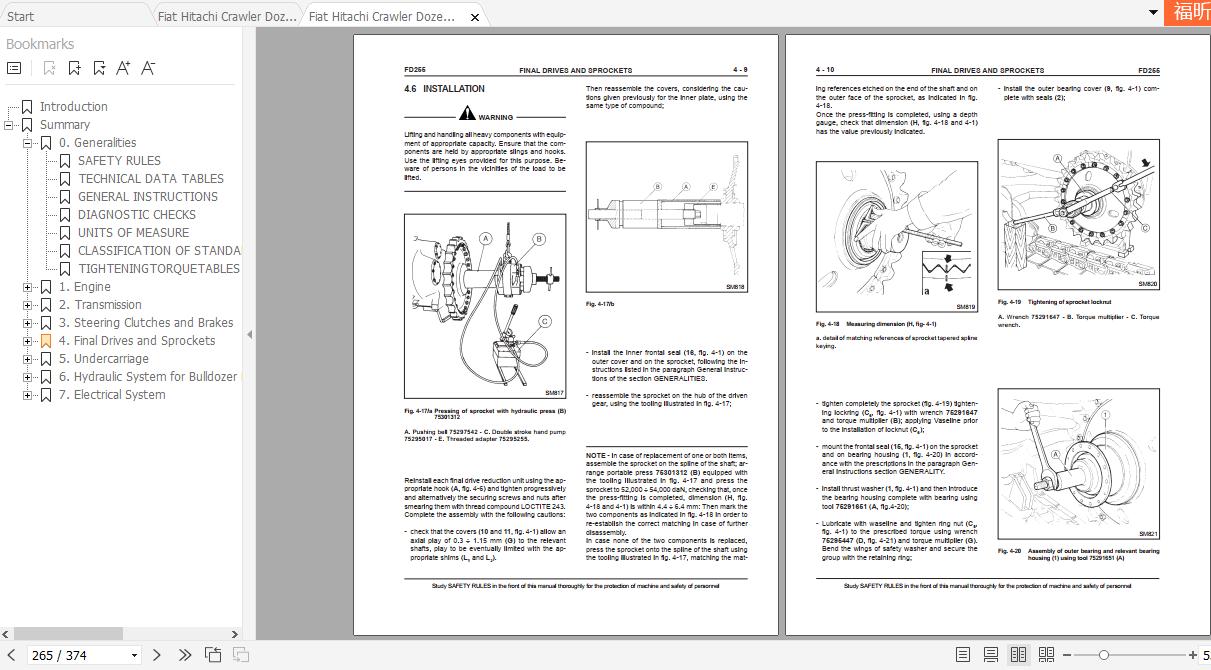Jump to the last page
Image resolution: width=1211 pixels, height=670 pixels.
click(185, 655)
